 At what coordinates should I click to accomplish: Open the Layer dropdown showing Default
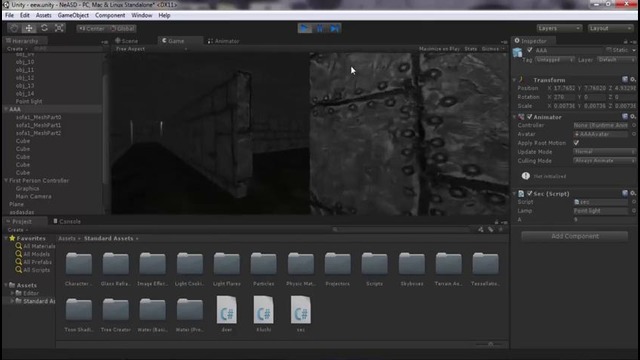coord(616,60)
